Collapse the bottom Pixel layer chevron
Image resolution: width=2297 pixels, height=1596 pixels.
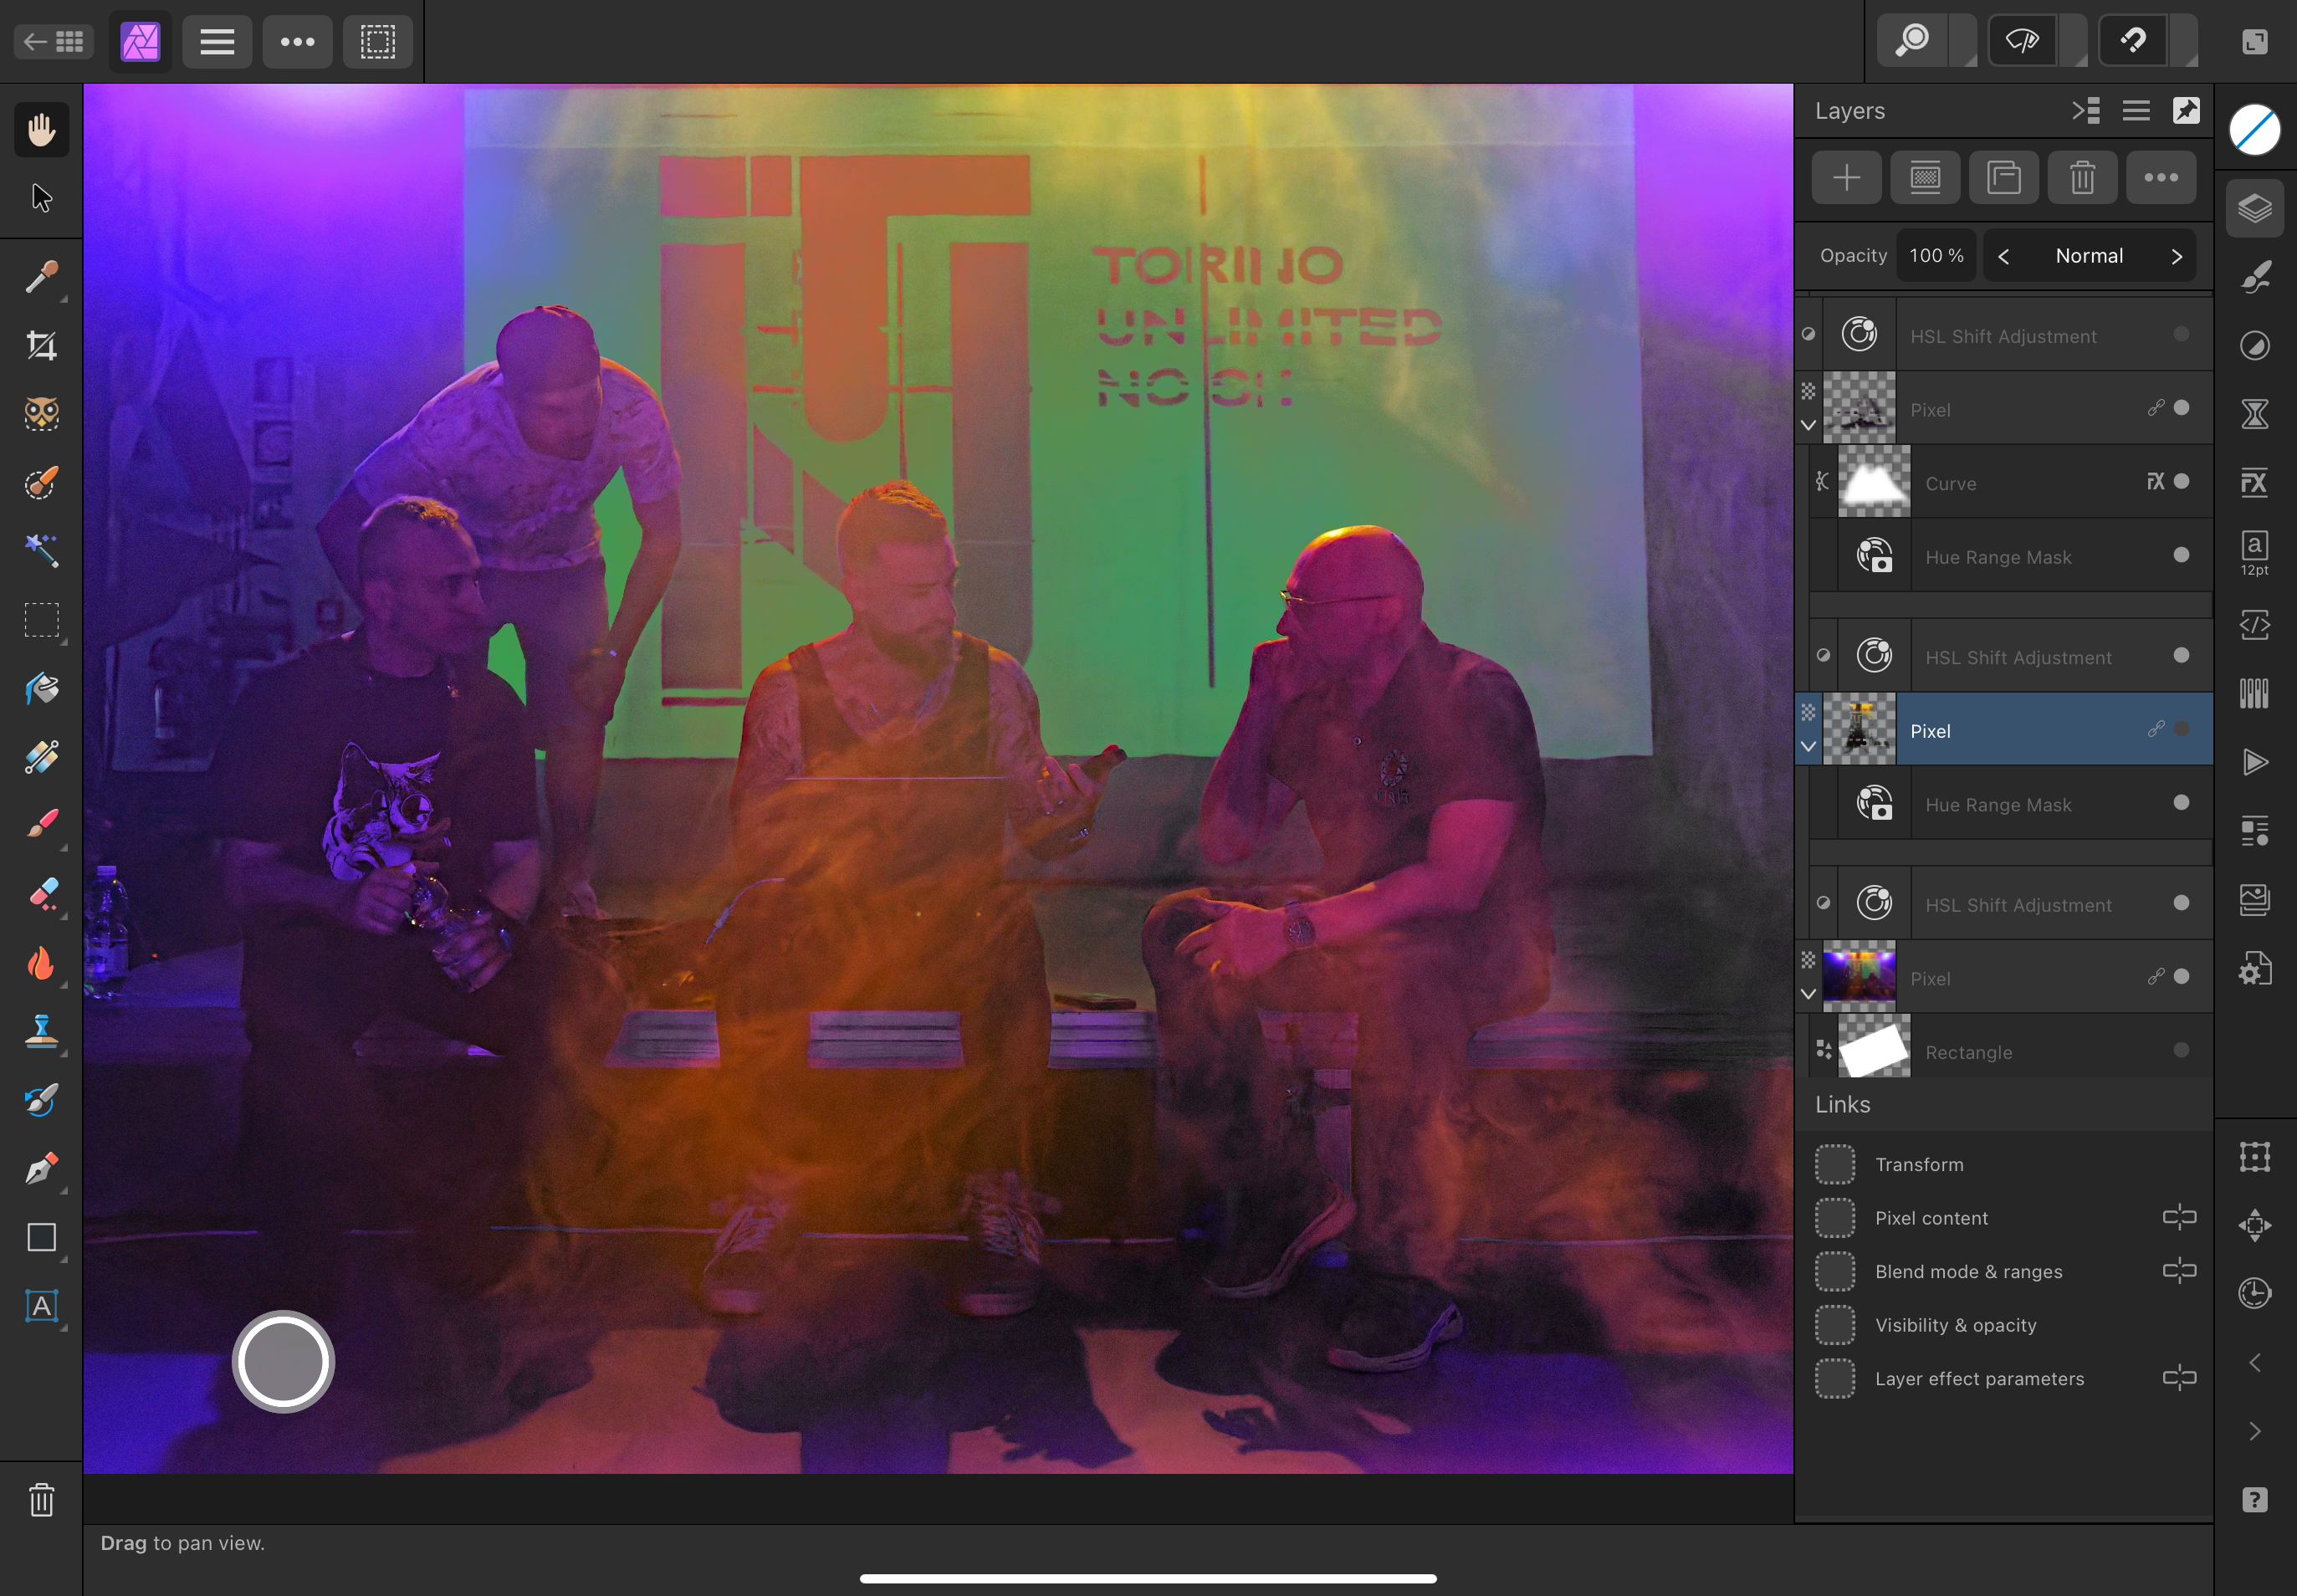pos(1808,994)
